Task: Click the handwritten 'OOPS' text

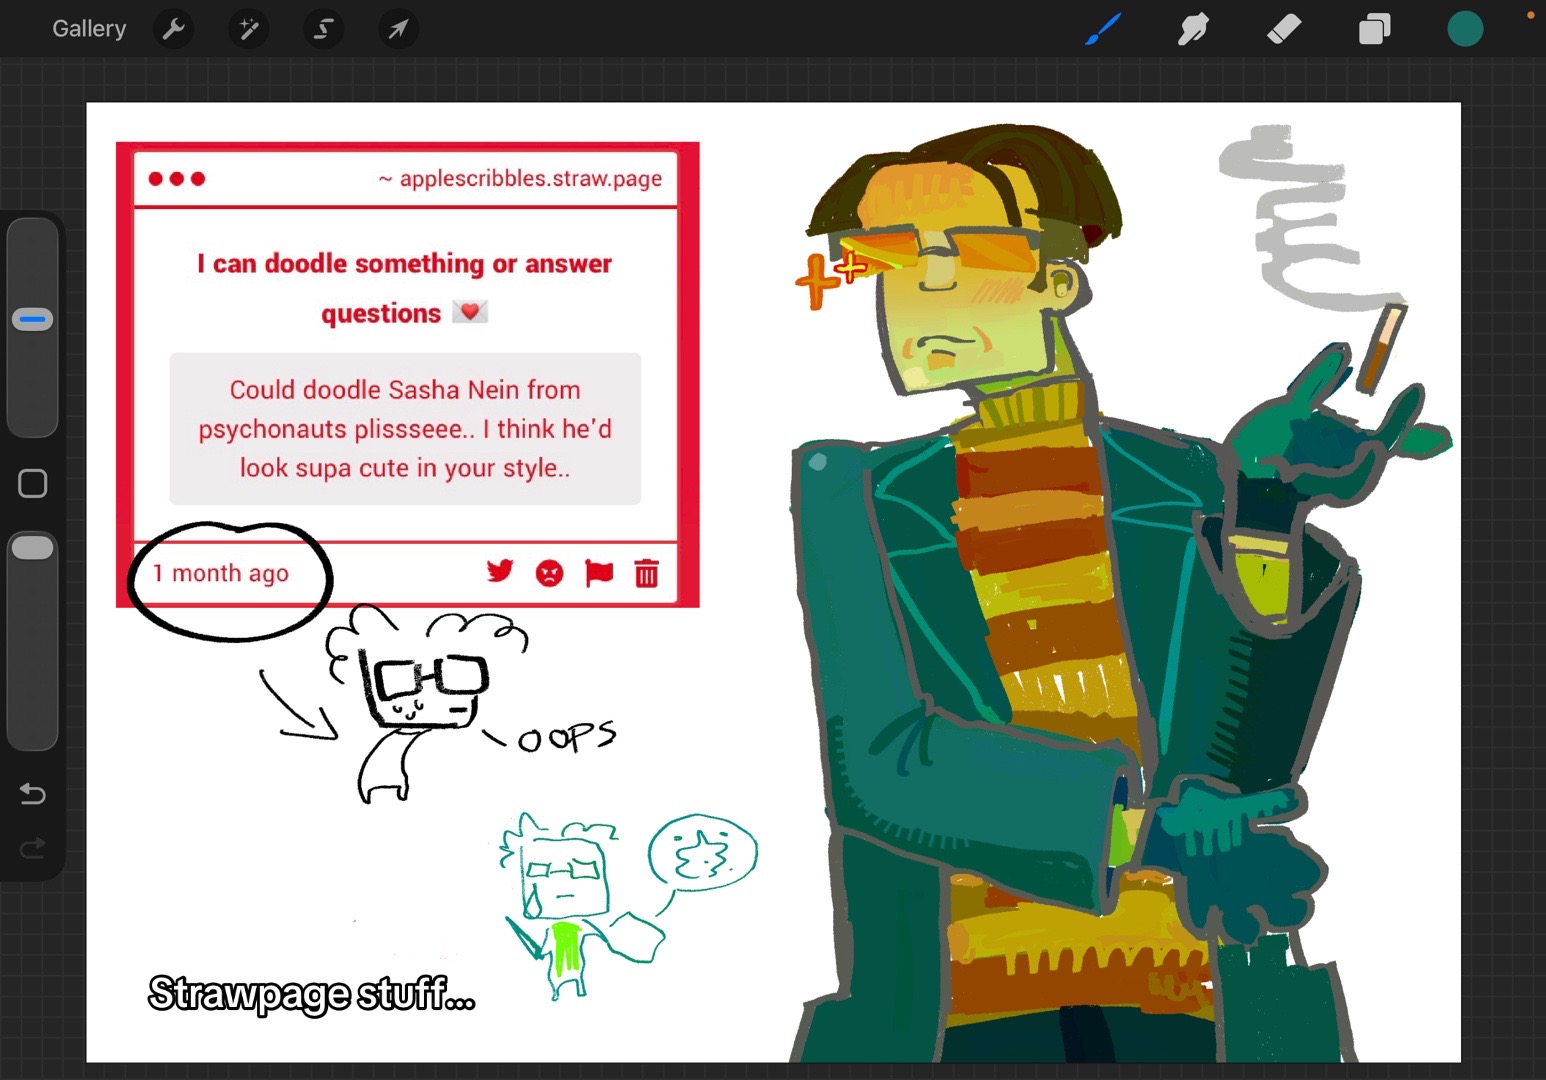Action: coord(566,737)
